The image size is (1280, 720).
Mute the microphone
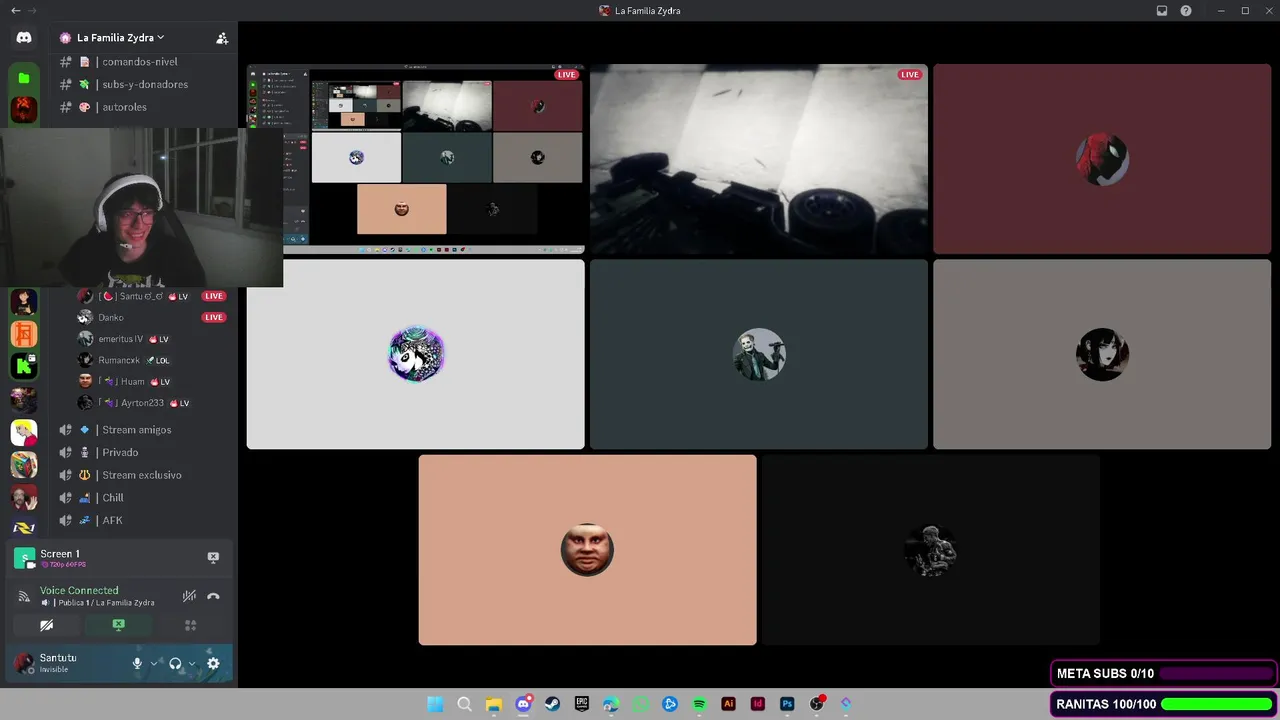point(138,663)
